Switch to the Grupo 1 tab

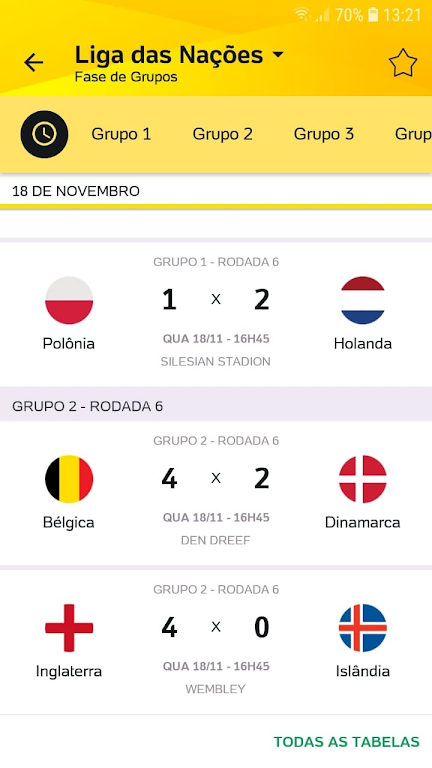[121, 134]
